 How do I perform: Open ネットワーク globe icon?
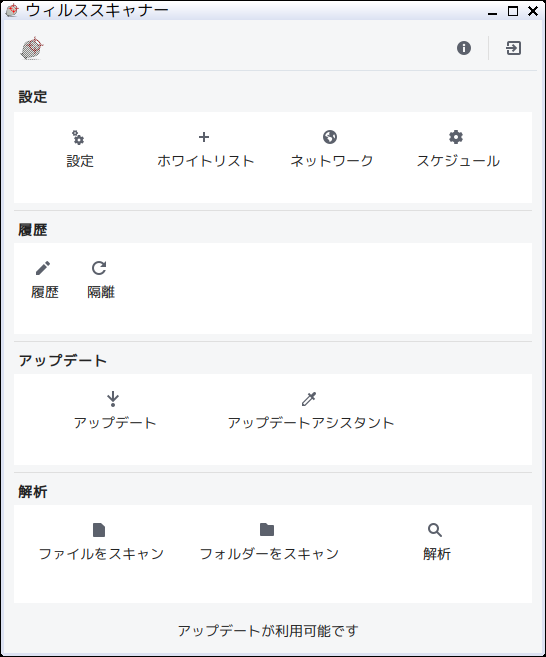click(330, 137)
